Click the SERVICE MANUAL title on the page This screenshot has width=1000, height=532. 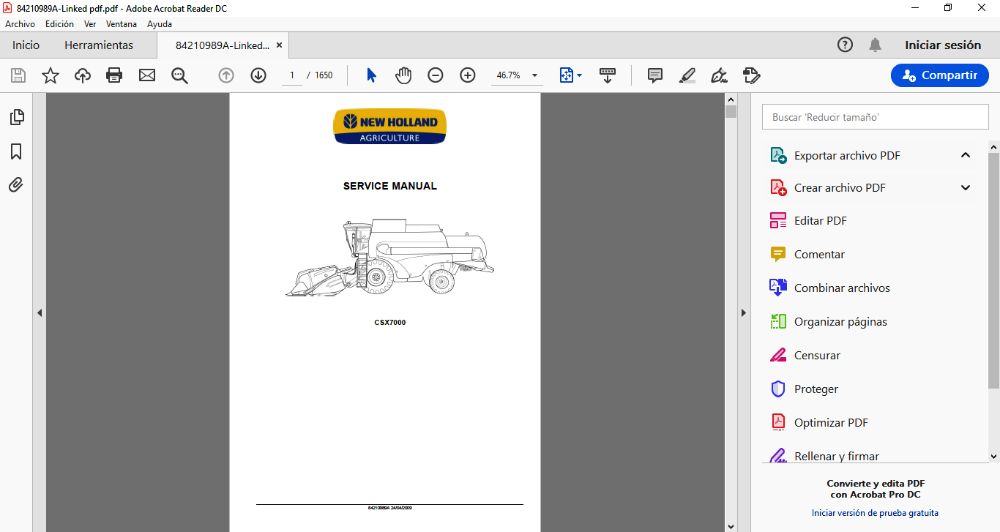[390, 186]
